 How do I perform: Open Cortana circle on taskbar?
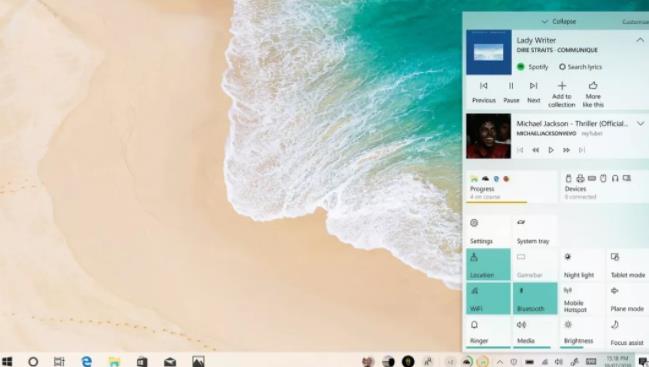pyautogui.click(x=33, y=361)
